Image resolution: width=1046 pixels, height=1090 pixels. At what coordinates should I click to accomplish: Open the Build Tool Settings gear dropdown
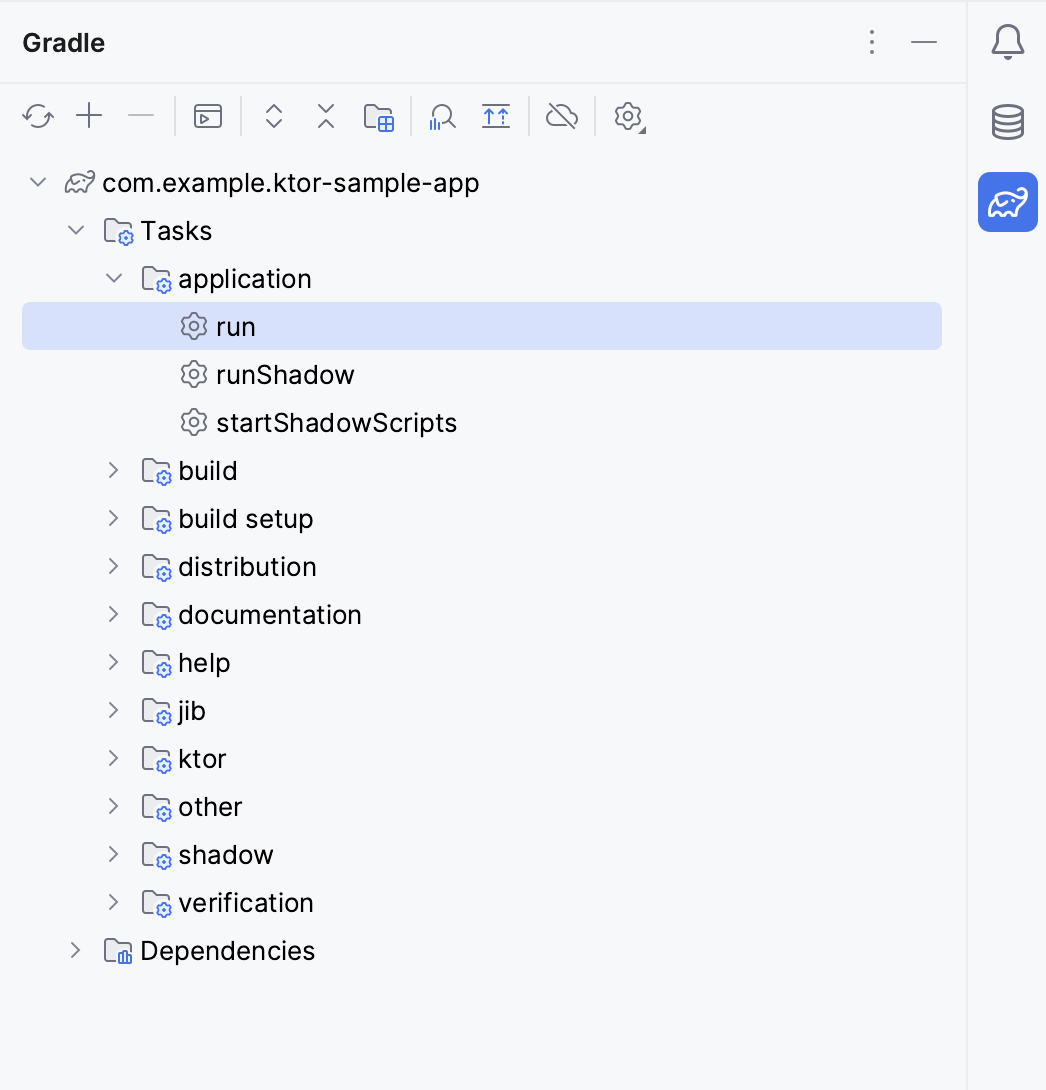pyautogui.click(x=630, y=117)
